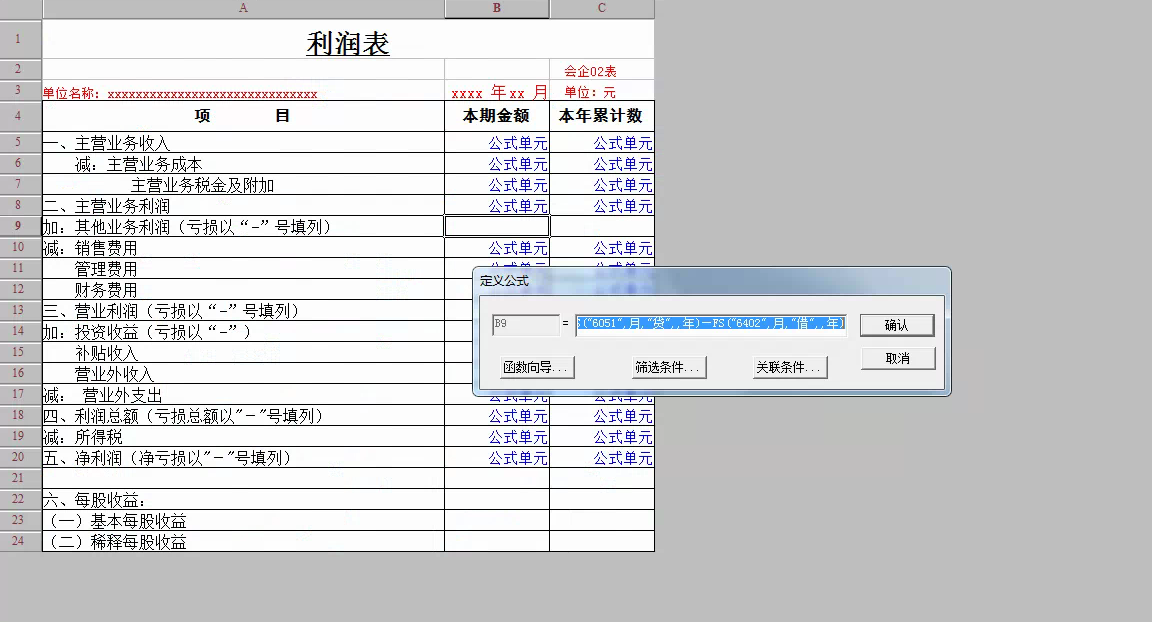Click the 营业外收入 row label
Image resolution: width=1152 pixels, height=622 pixels.
click(x=243, y=374)
